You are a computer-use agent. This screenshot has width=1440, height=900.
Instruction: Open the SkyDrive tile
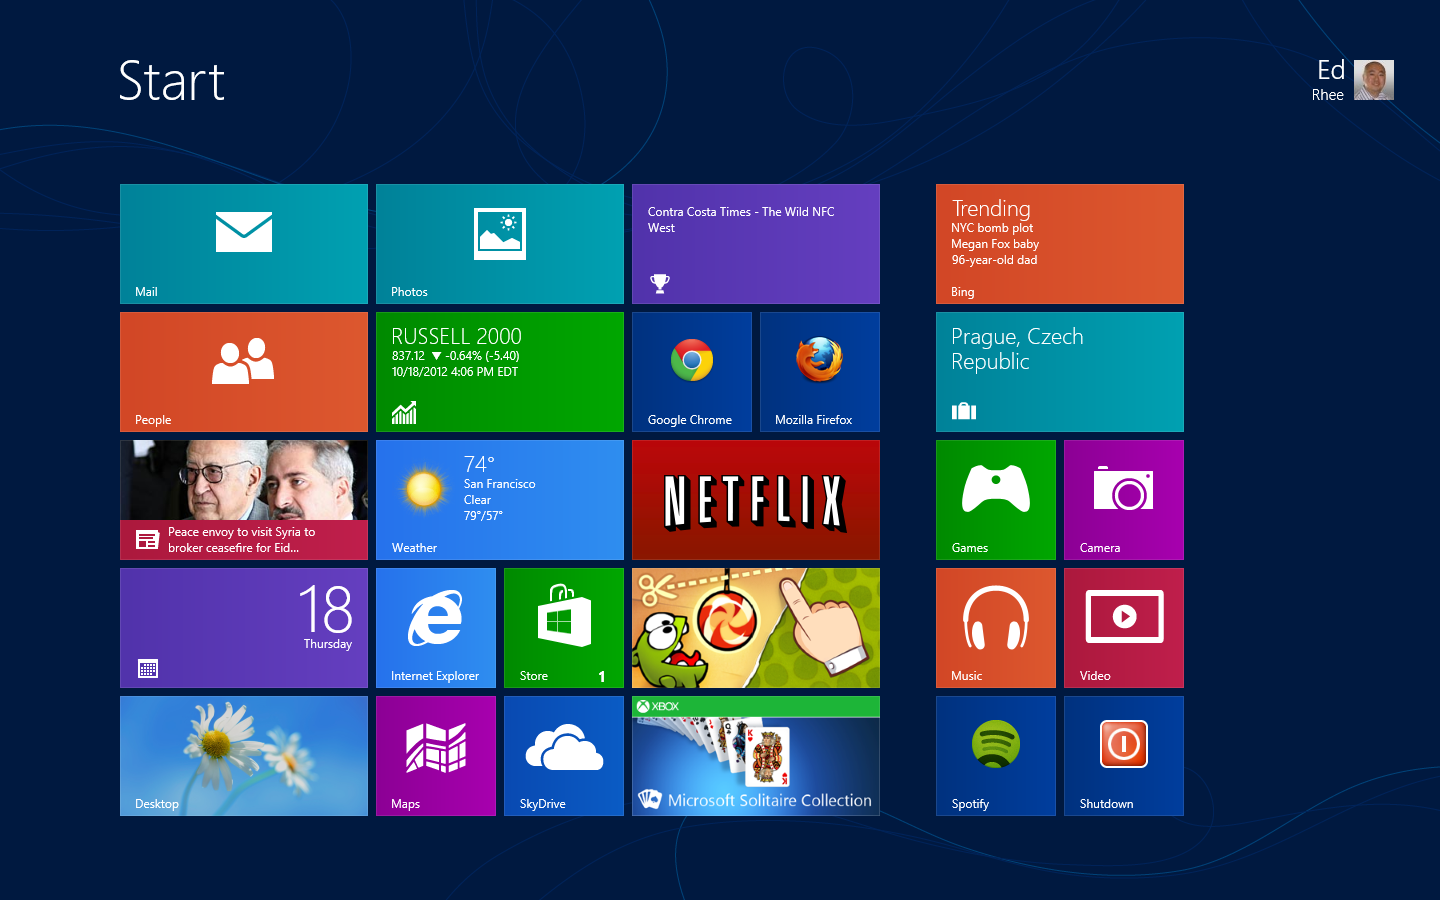[x=564, y=756]
